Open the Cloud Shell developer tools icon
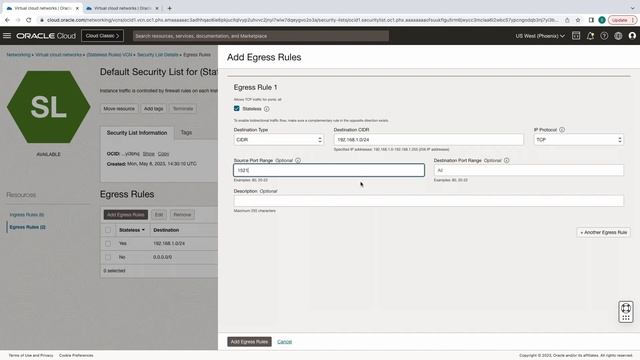640x360 pixels. point(576,36)
